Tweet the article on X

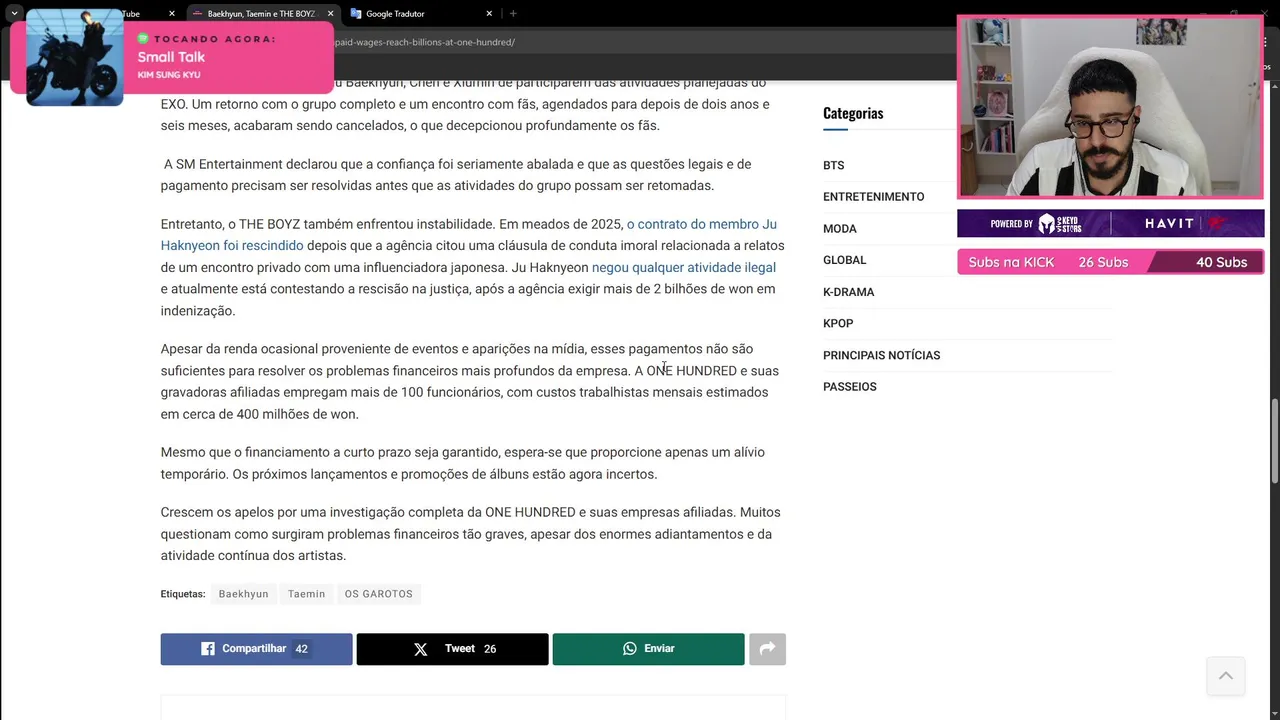[x=452, y=649]
